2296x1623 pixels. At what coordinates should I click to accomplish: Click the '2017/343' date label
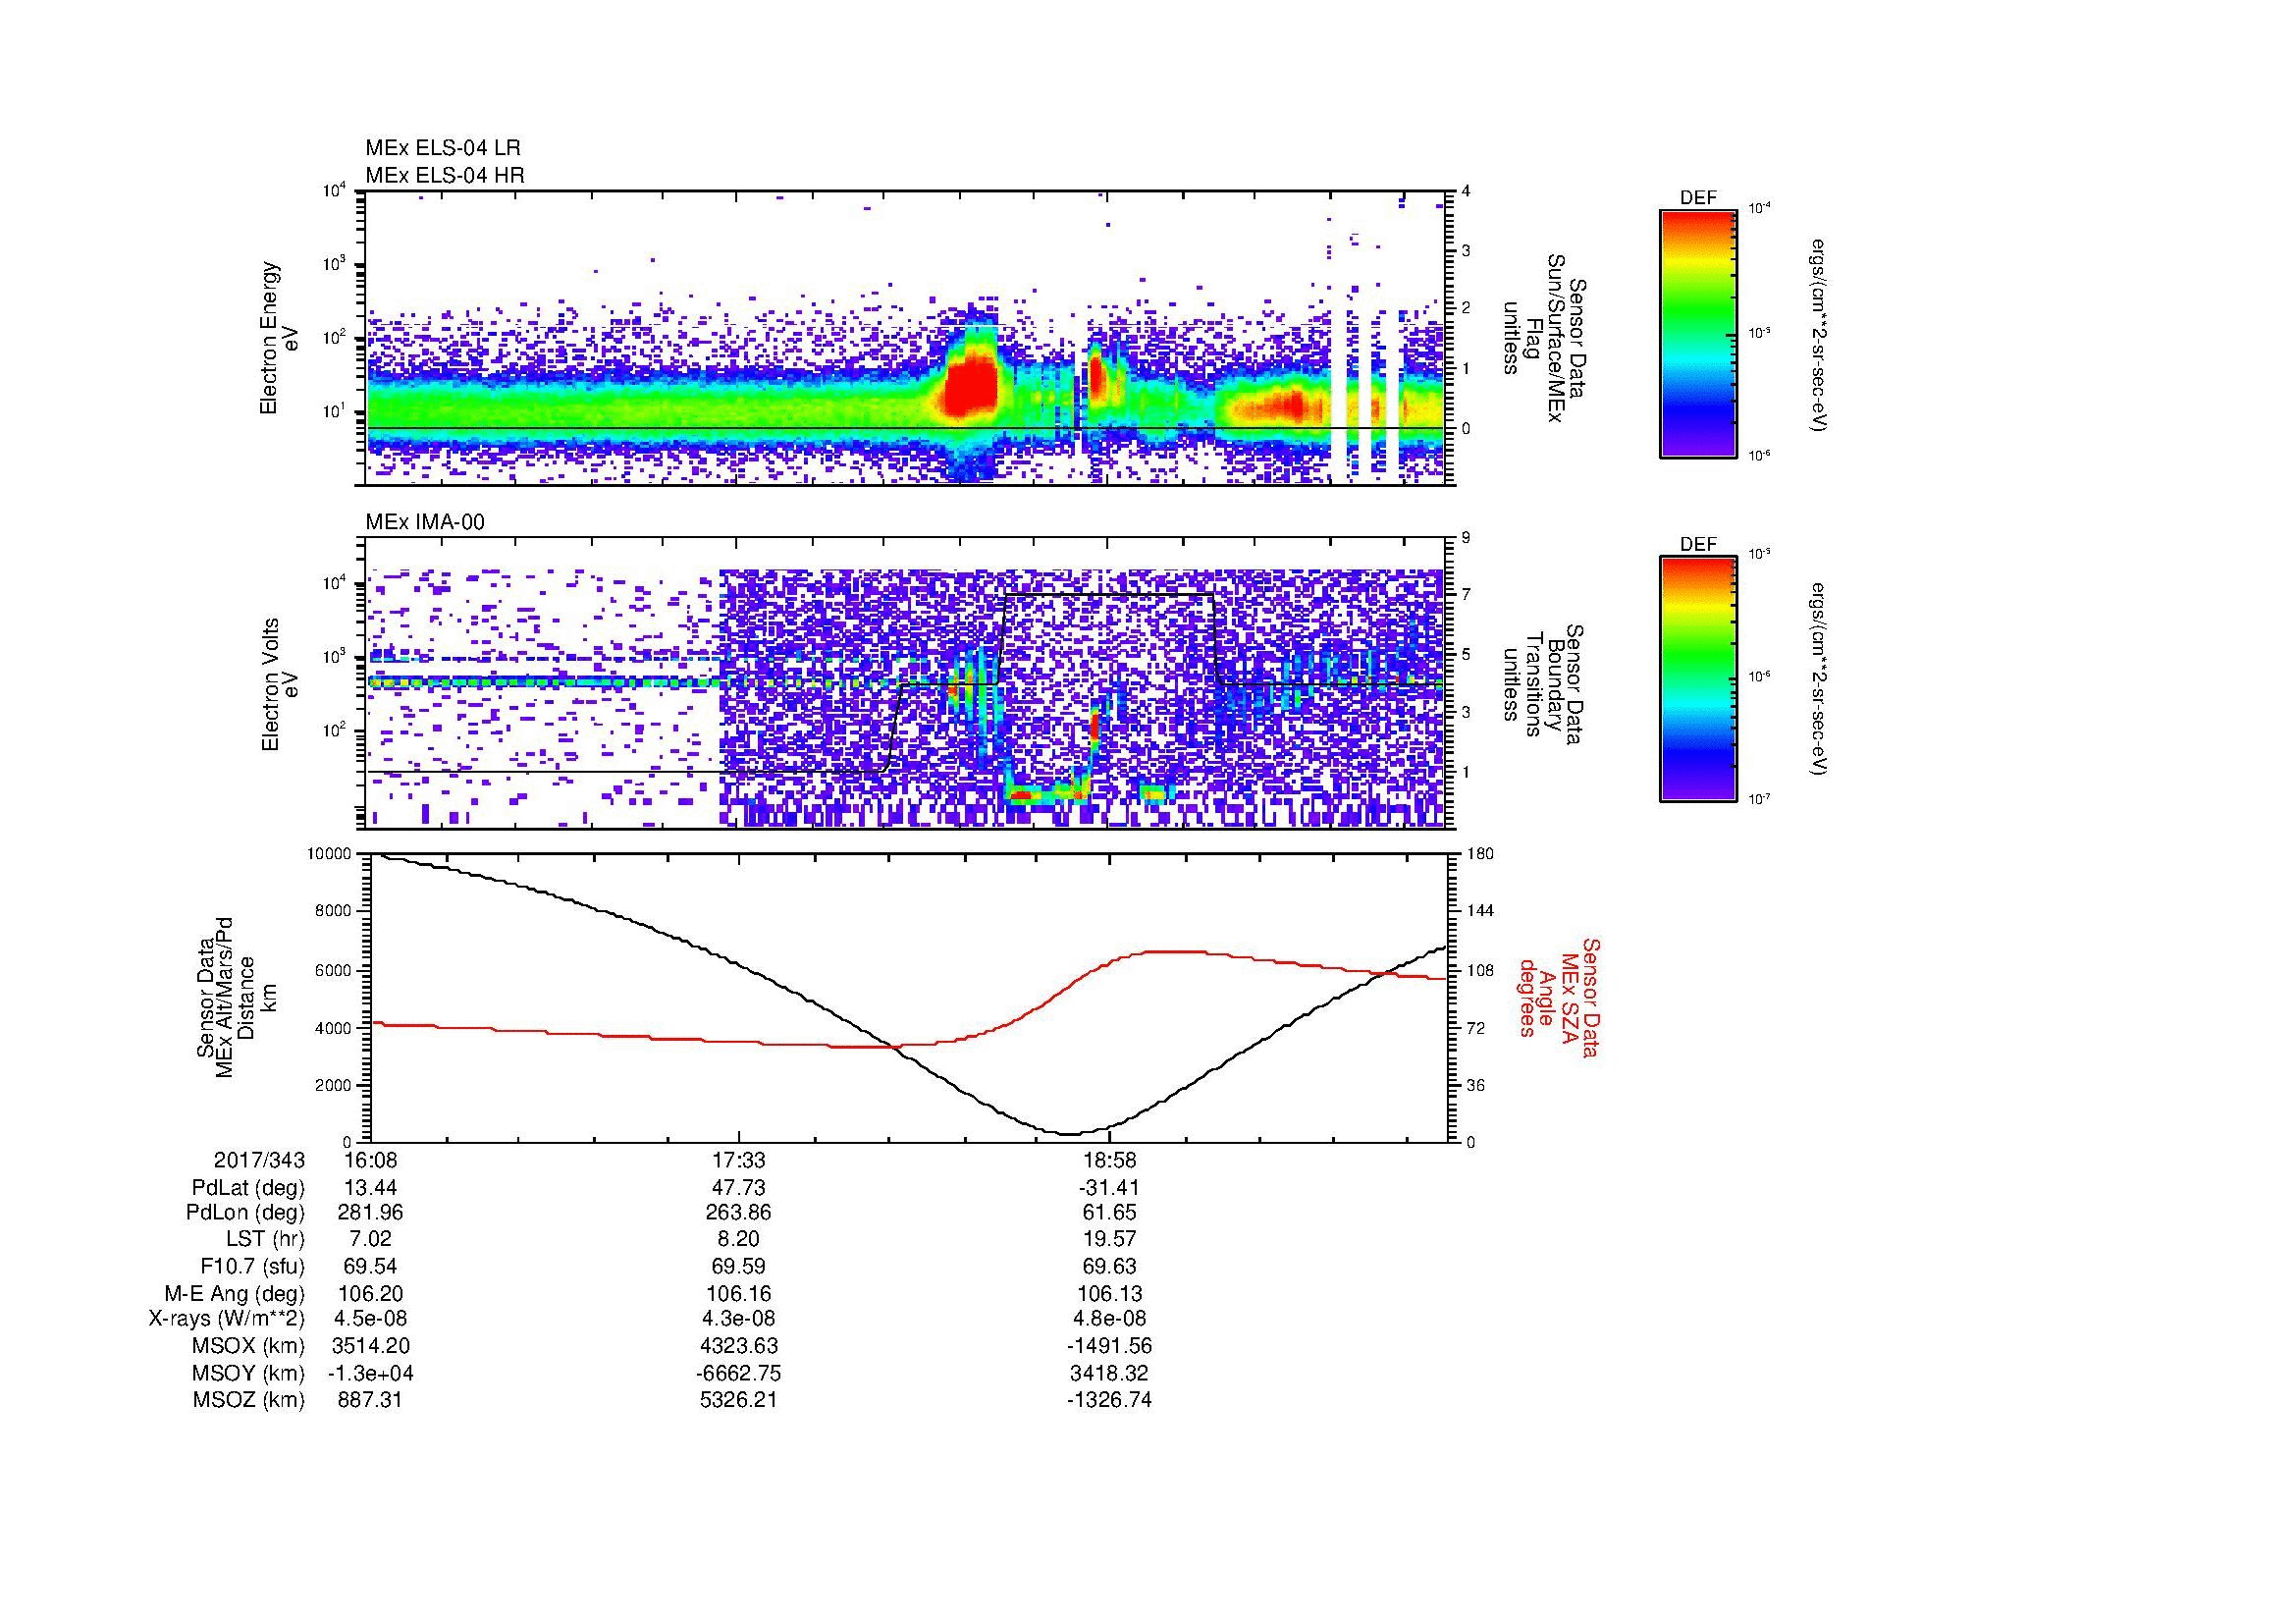259,1160
